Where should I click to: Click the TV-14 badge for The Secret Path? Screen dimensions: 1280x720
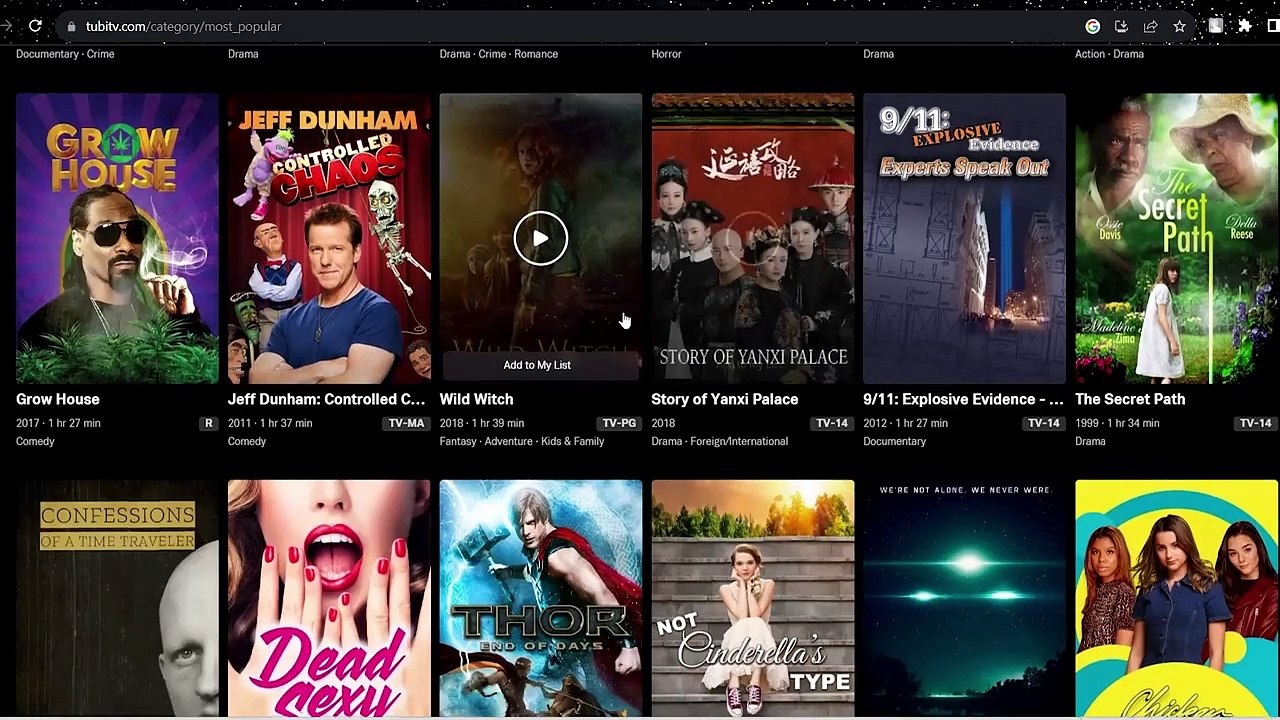[1256, 423]
